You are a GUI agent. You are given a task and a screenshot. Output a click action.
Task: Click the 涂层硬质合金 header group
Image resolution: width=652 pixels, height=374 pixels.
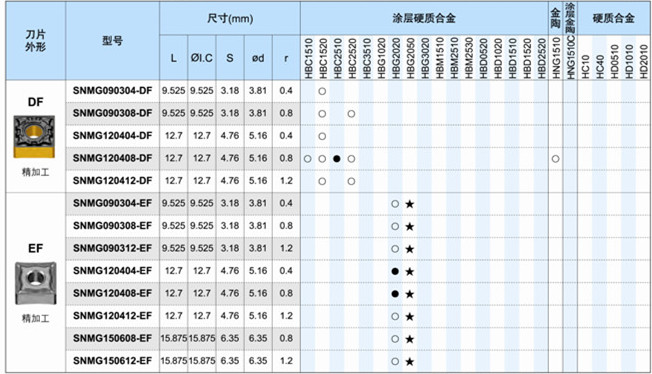tap(424, 18)
